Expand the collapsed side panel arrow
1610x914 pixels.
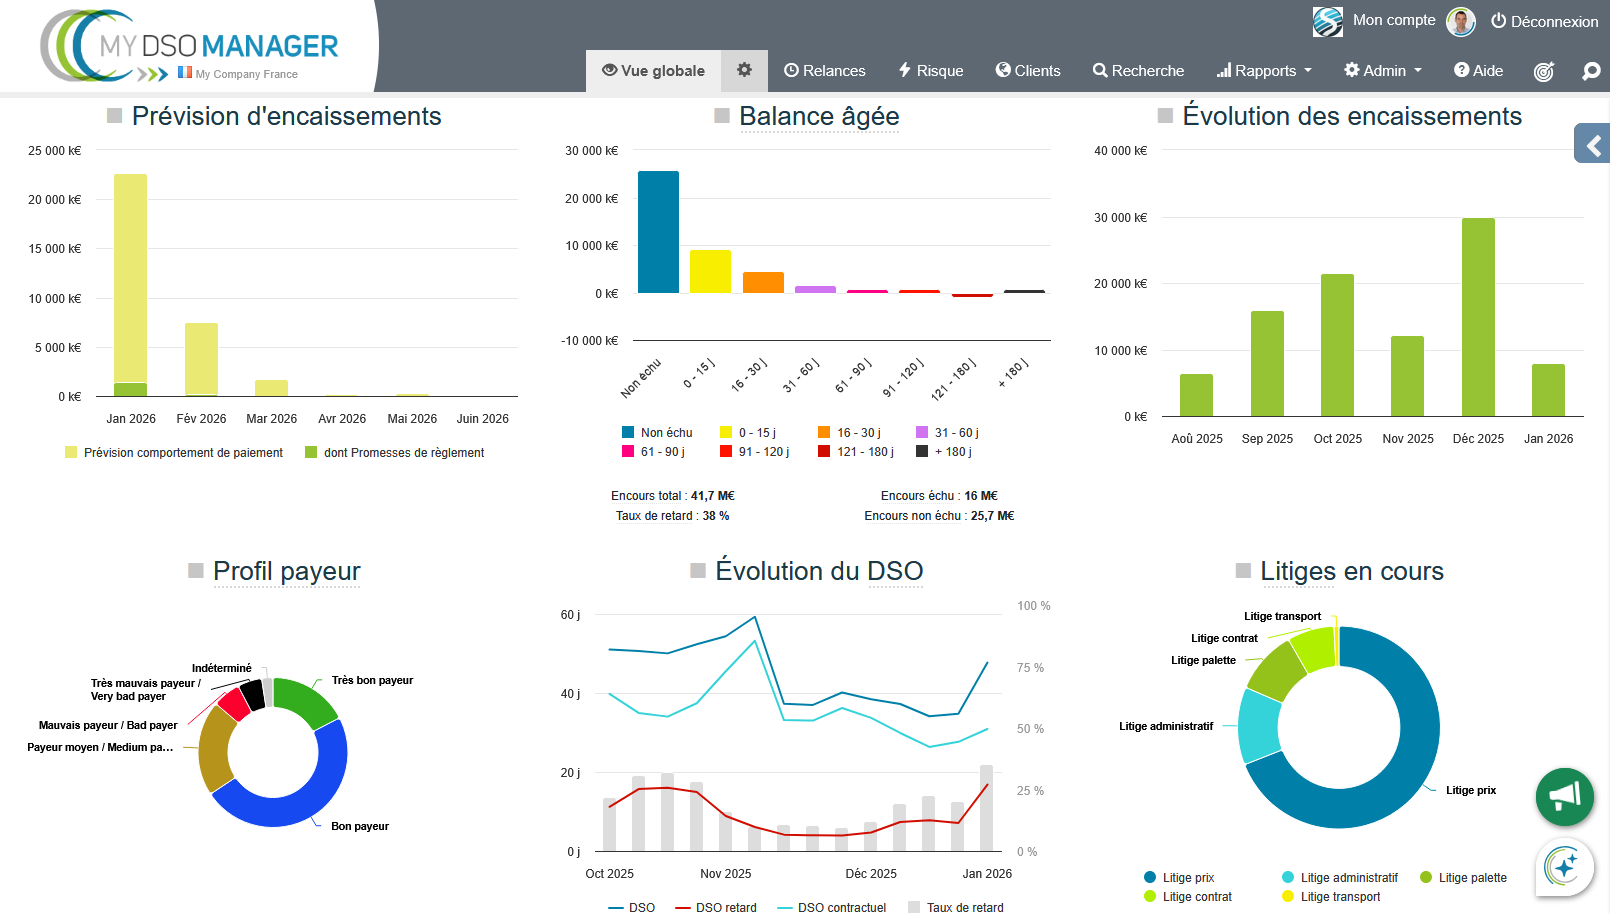(x=1593, y=145)
